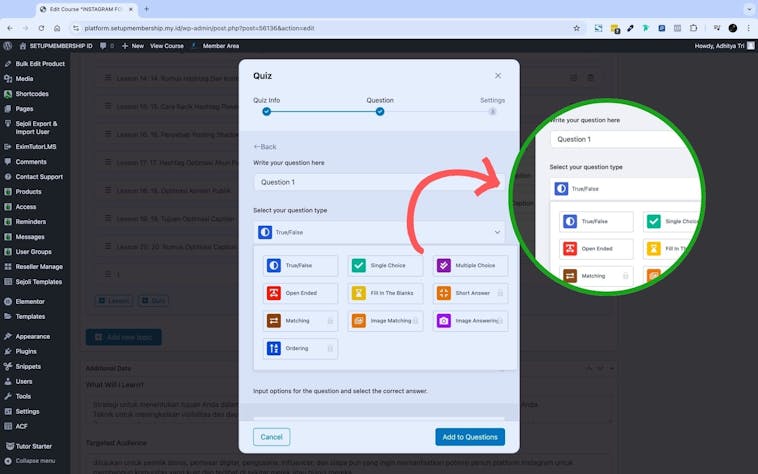Viewport: 758px width, 474px height.
Task: Choose the Matching question type
Action: click(301, 321)
